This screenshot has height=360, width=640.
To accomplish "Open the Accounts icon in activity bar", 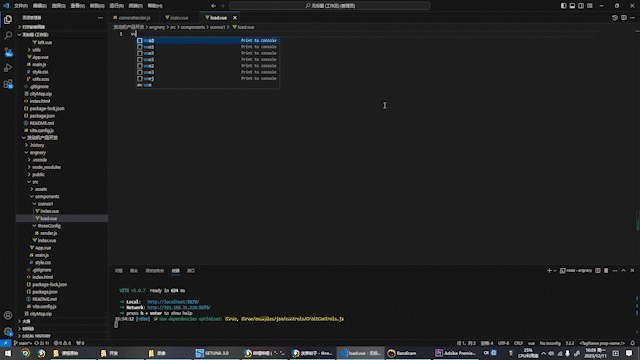I will (x=8, y=315).
